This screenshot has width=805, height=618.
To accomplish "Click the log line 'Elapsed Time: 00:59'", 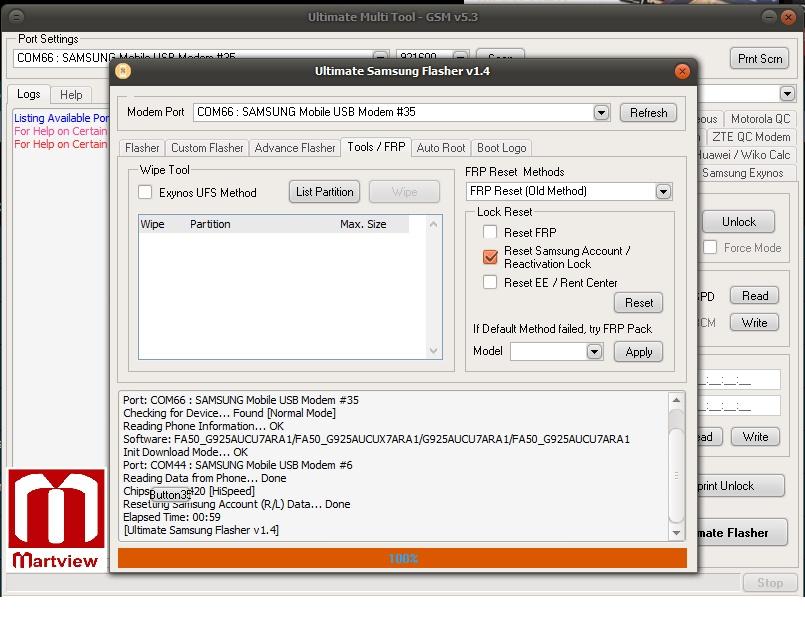I will coord(171,517).
